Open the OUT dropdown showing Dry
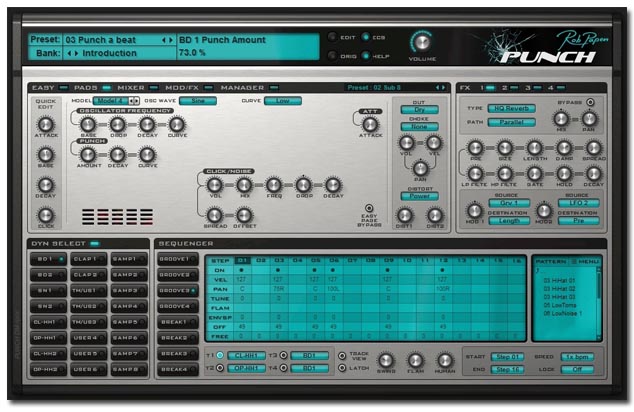This screenshot has width=634, height=412. click(x=419, y=110)
